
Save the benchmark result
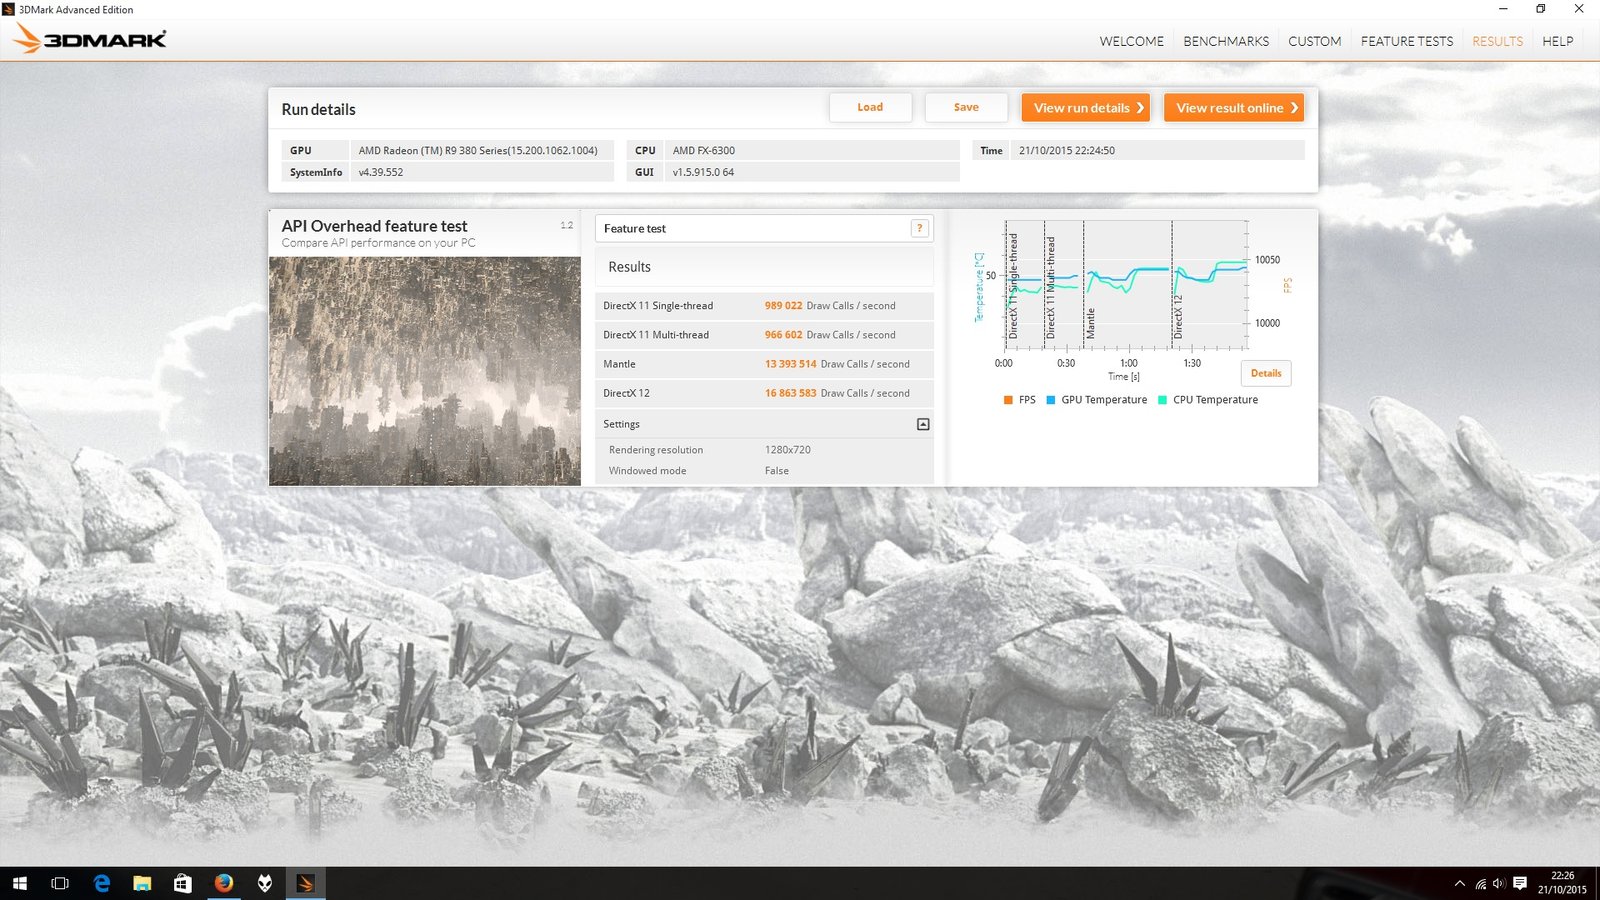966,107
